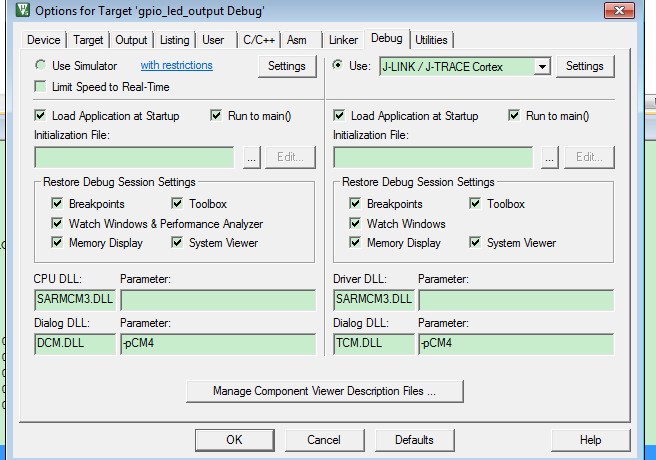Screen dimensions: 656x460
Task: Click the J-LINK side Edit... button
Action: [589, 157]
